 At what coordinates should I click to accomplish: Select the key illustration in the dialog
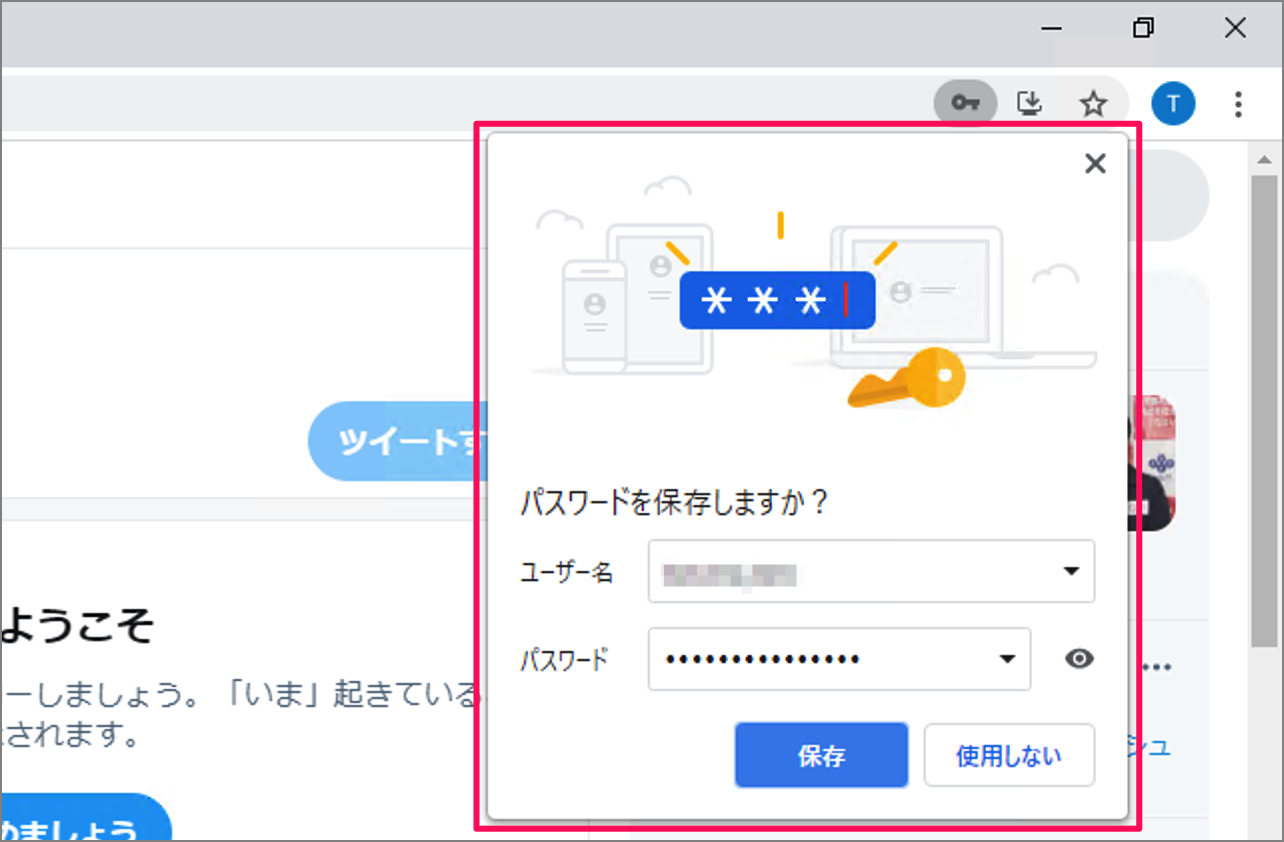point(906,378)
